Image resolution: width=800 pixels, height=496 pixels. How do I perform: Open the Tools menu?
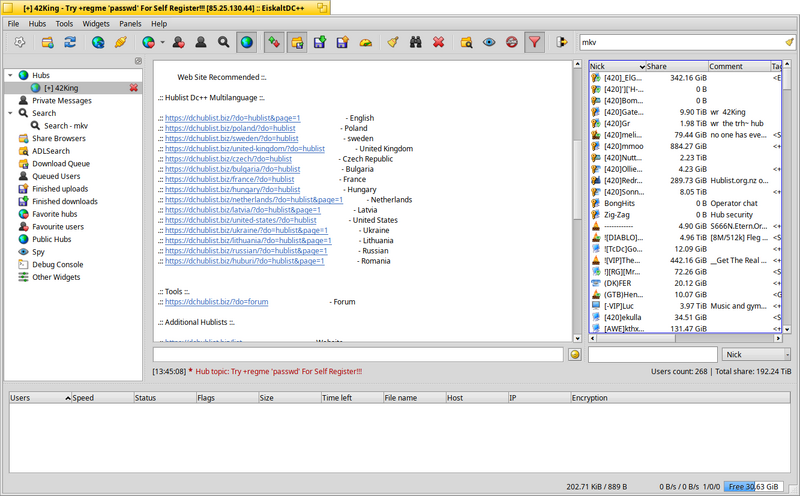(64, 23)
